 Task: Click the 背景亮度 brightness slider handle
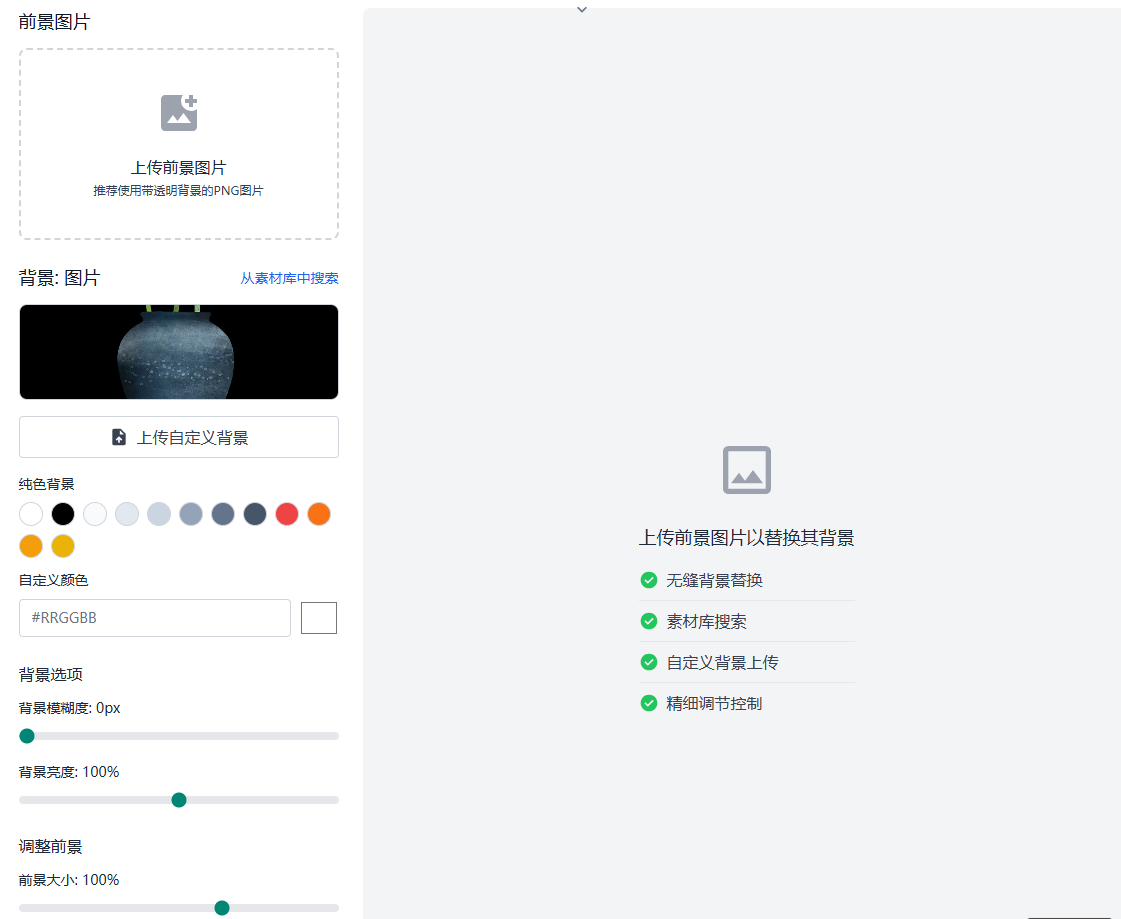[179, 799]
